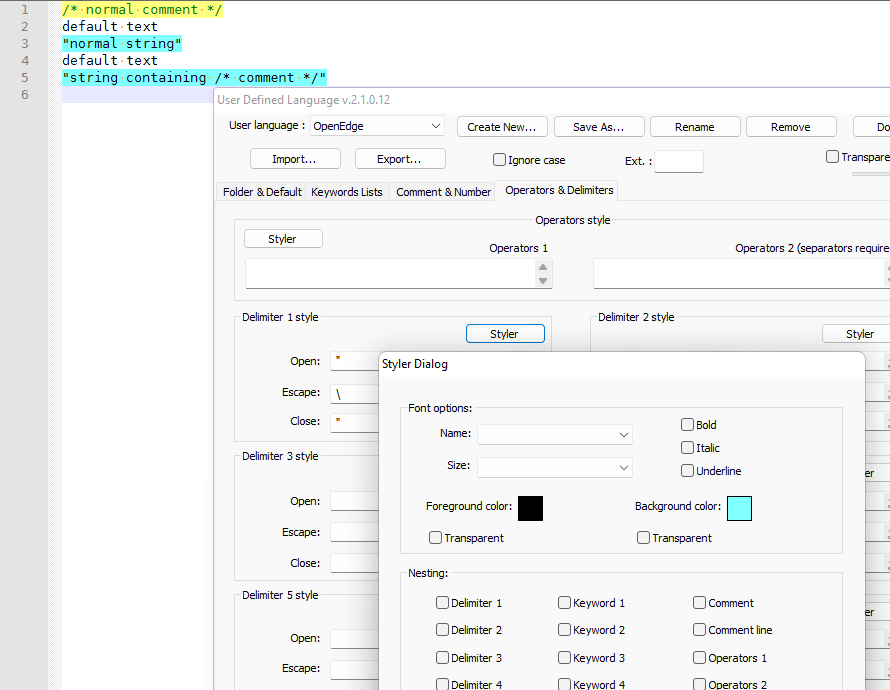Check the Comment line nesting checkbox
This screenshot has width=890, height=690.
(699, 629)
